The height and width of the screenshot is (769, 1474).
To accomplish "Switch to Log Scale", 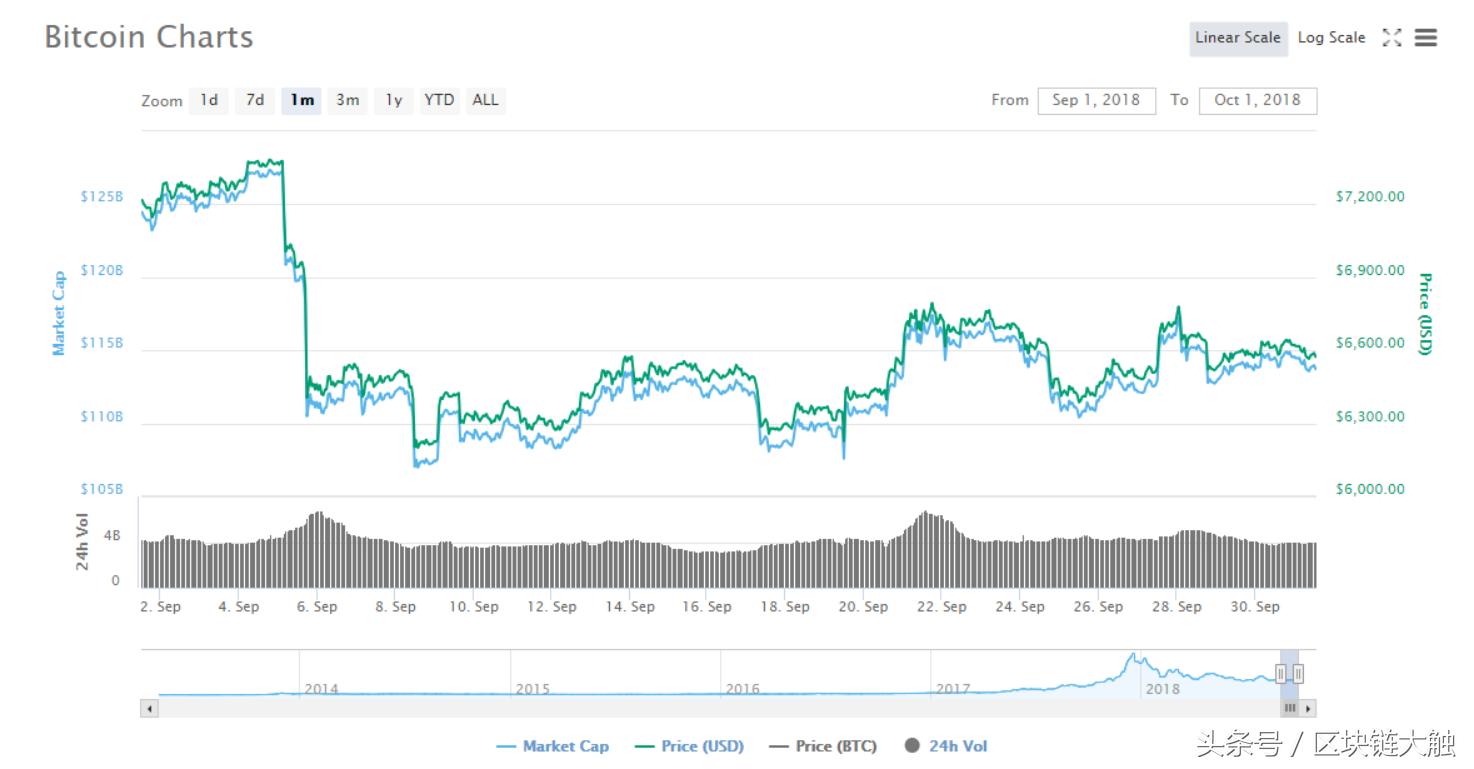I will [1331, 38].
